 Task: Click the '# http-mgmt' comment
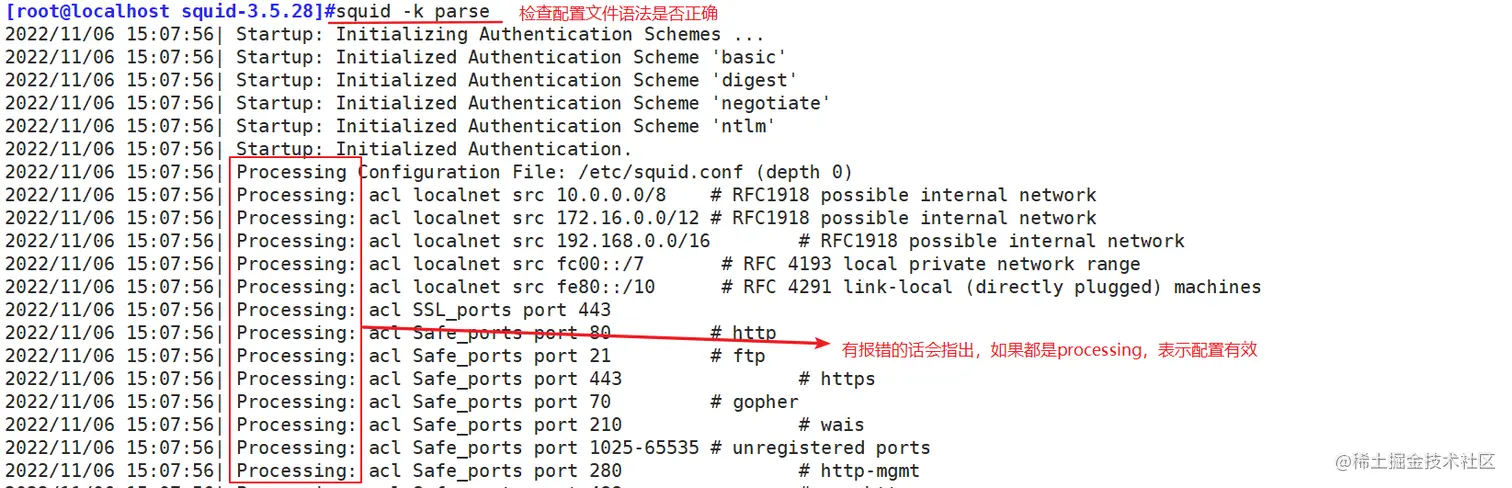pyautogui.click(x=859, y=470)
